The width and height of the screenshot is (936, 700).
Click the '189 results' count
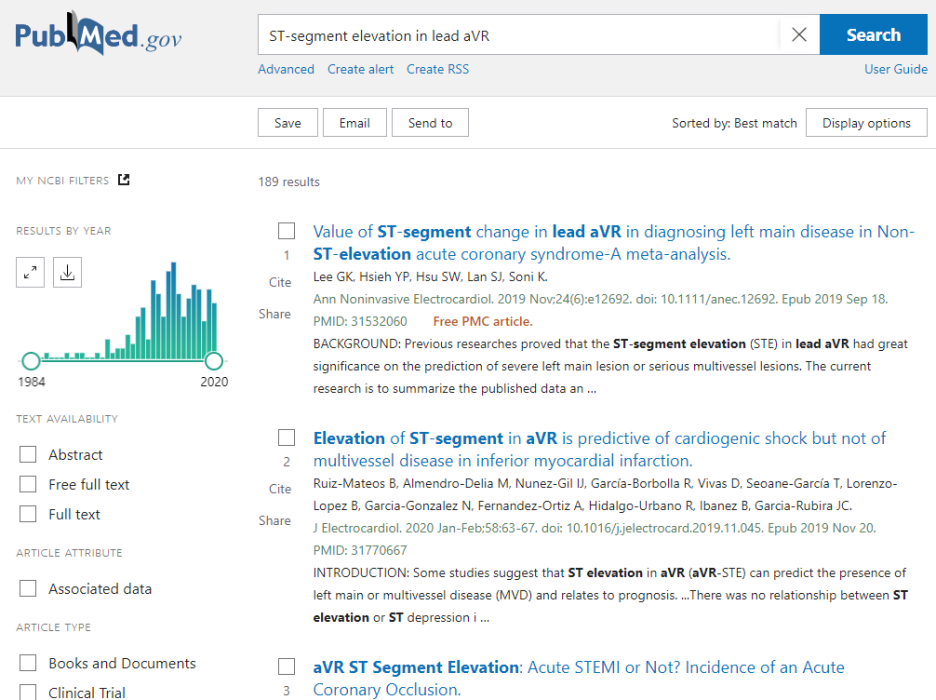pos(289,181)
